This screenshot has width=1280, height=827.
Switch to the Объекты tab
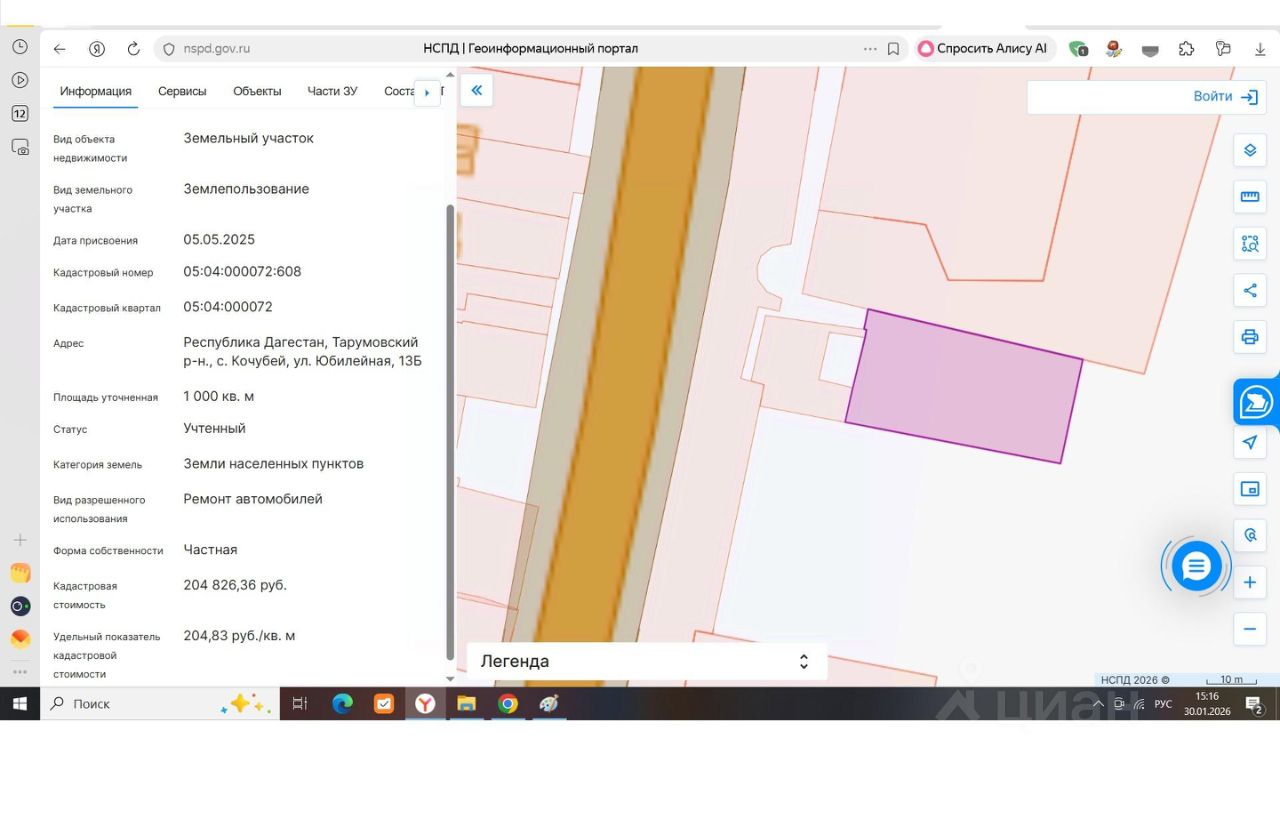257,91
